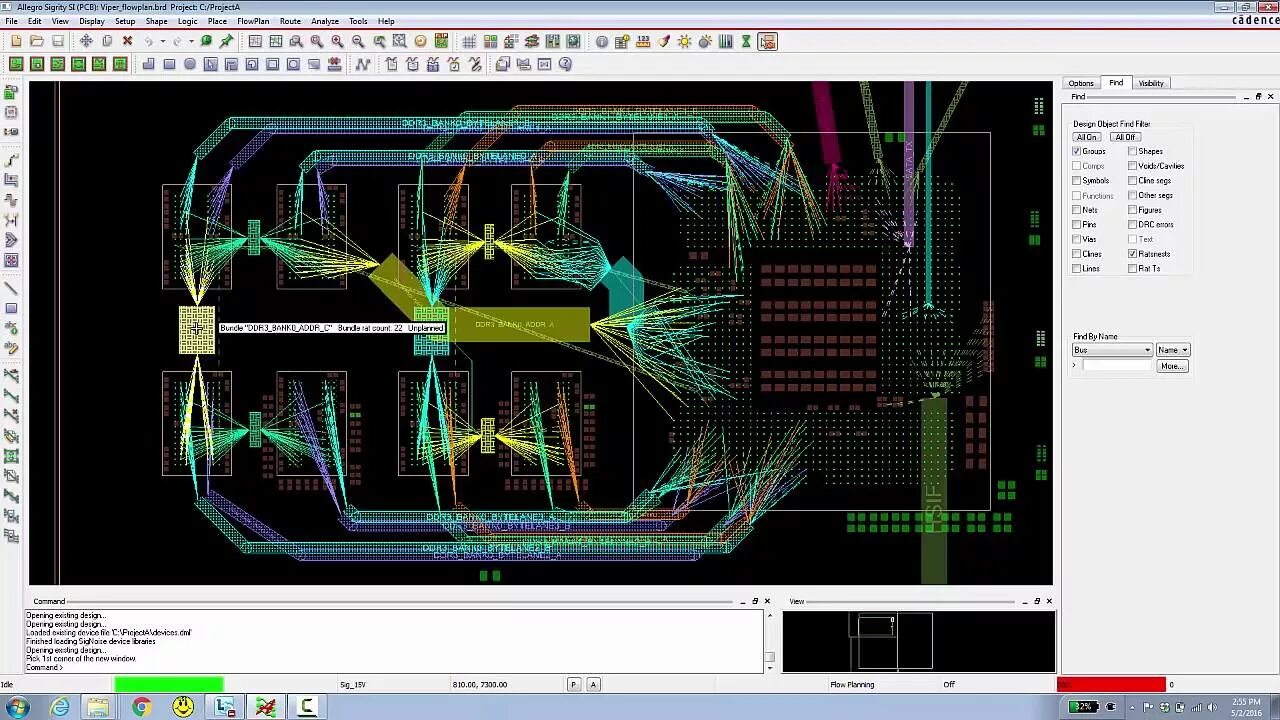
Task: Open the Display menu
Action: point(91,21)
